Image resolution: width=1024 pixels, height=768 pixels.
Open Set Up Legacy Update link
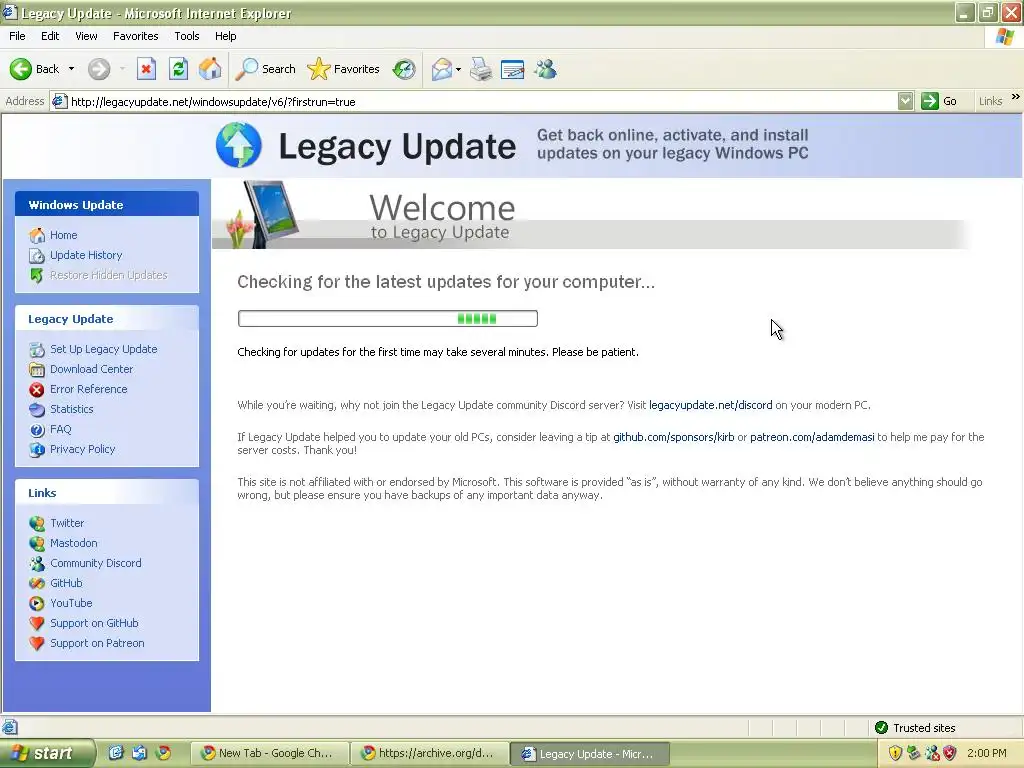[x=104, y=349]
